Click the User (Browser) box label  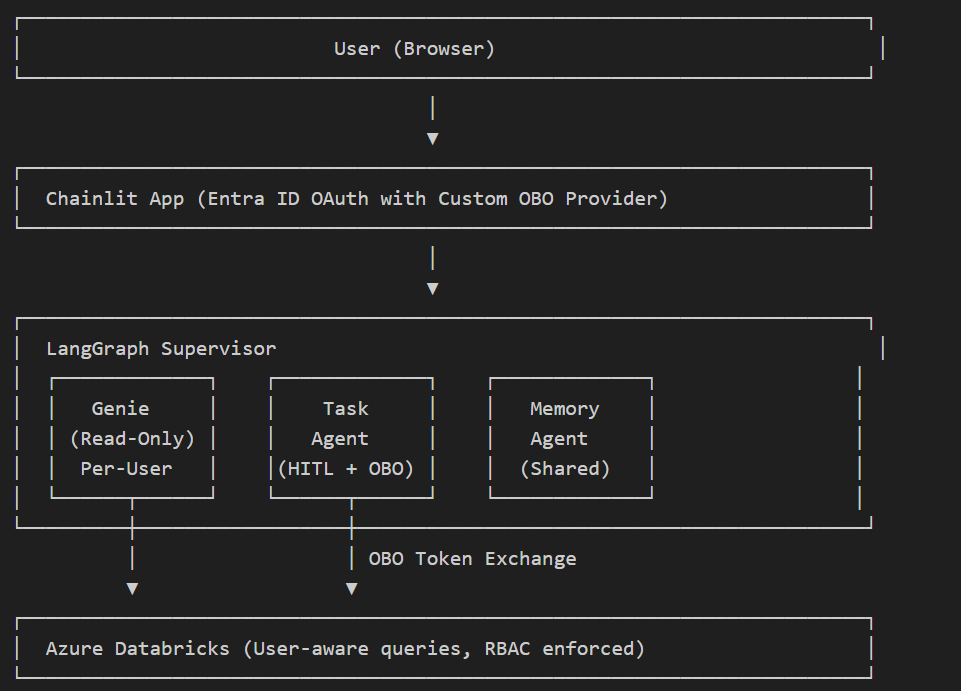[414, 48]
